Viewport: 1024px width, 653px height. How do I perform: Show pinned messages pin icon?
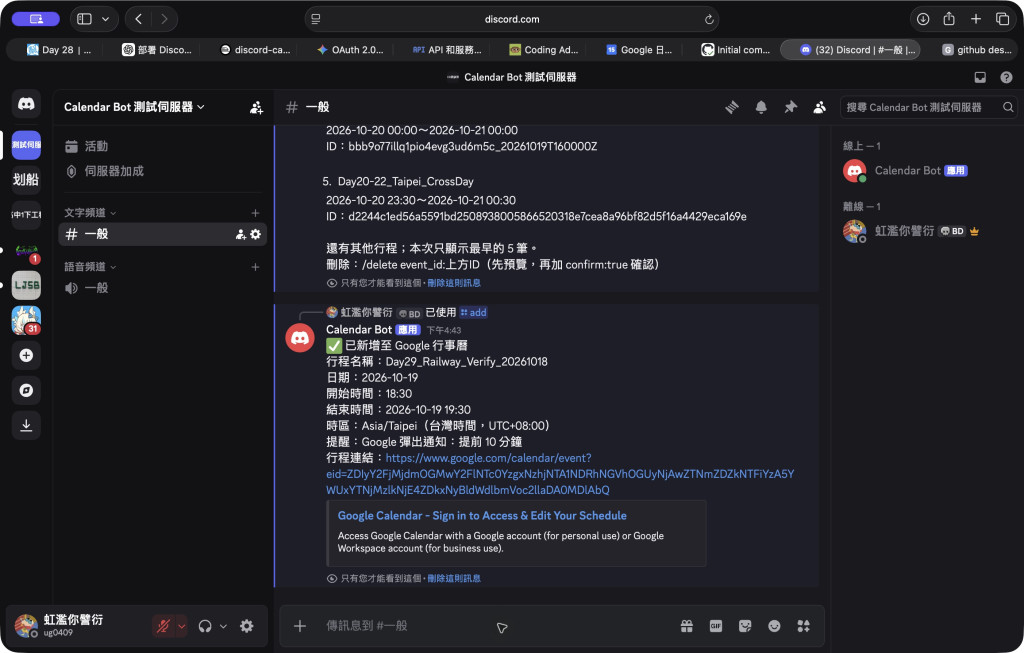(x=790, y=107)
